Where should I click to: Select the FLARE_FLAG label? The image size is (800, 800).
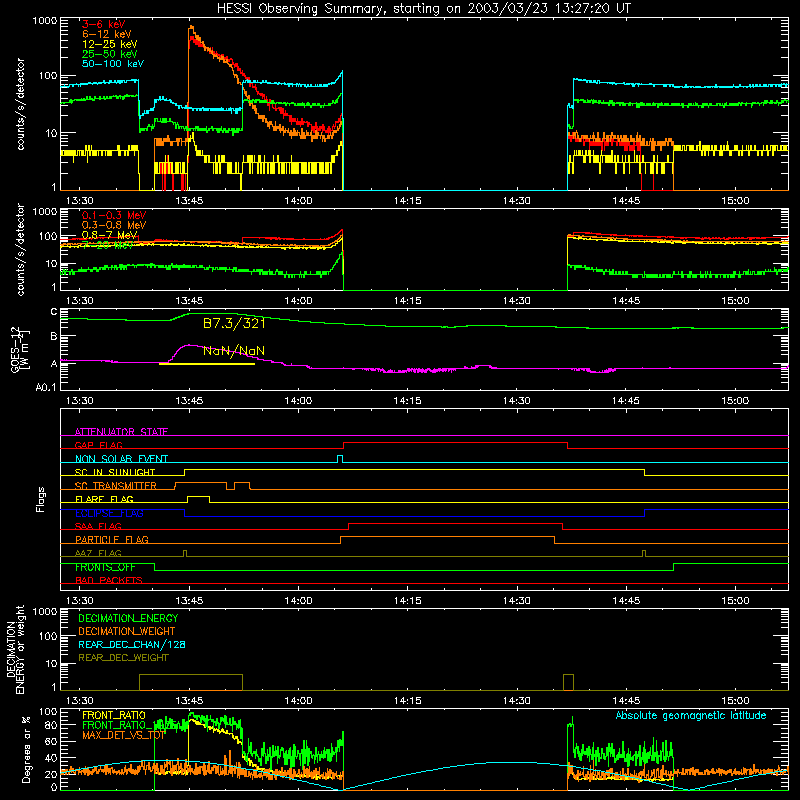(104, 499)
